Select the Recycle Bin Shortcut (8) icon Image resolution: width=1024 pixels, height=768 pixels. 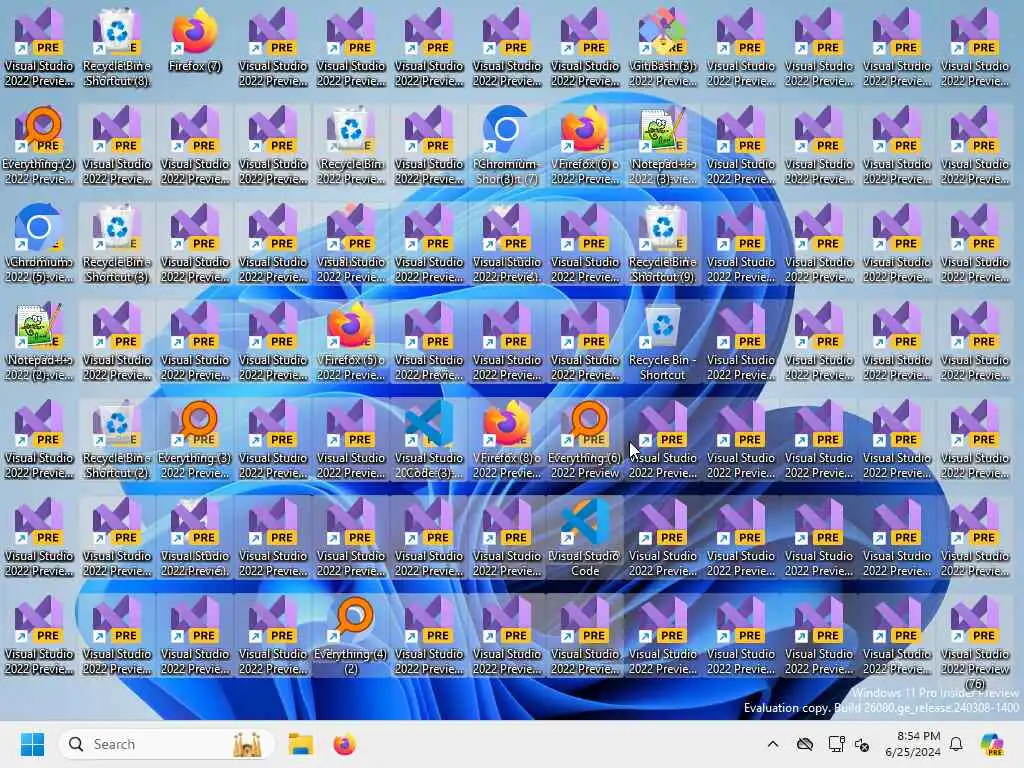[x=117, y=47]
